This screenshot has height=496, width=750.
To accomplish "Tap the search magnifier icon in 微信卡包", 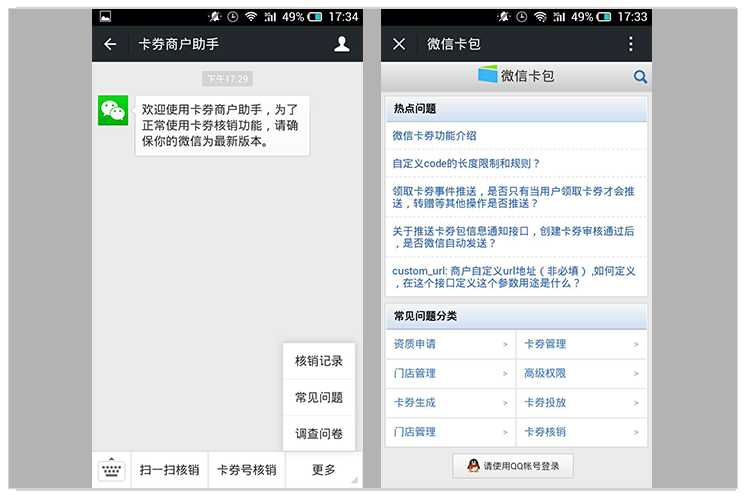I will (x=640, y=77).
